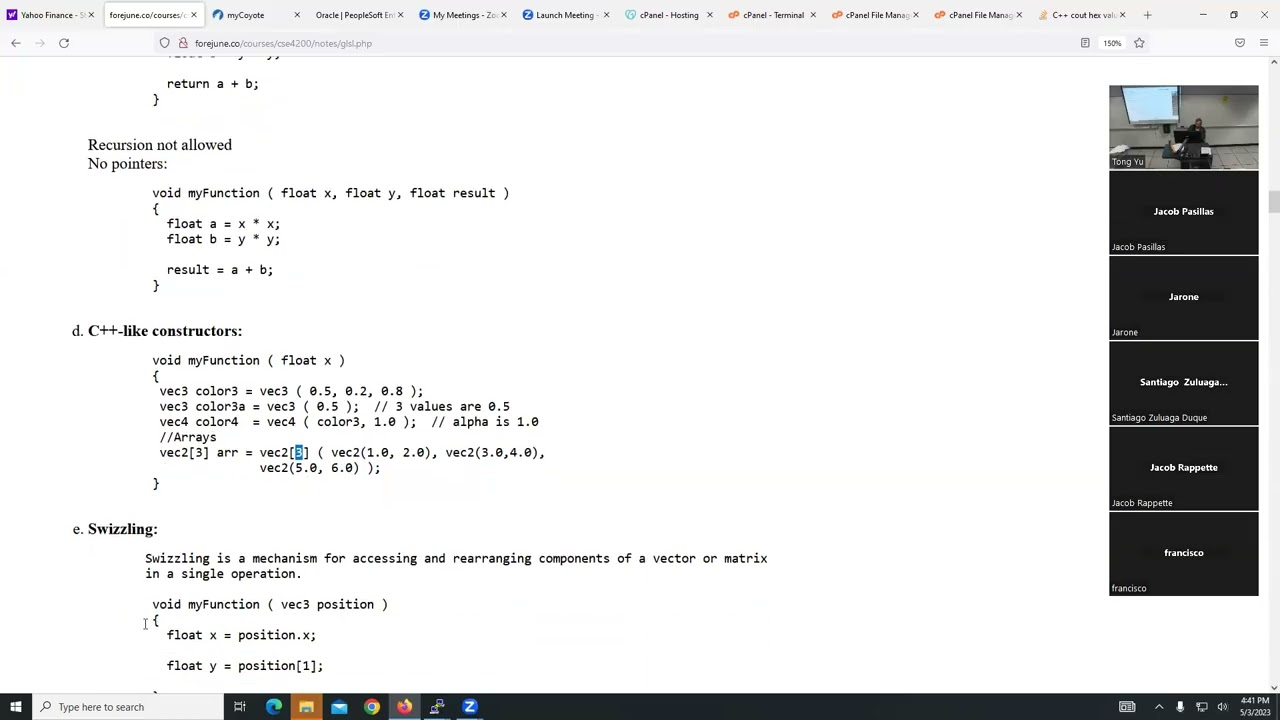Screen dimensions: 1280x720
Task: Switch to the Yahoo Finance tab
Action: click(48, 15)
